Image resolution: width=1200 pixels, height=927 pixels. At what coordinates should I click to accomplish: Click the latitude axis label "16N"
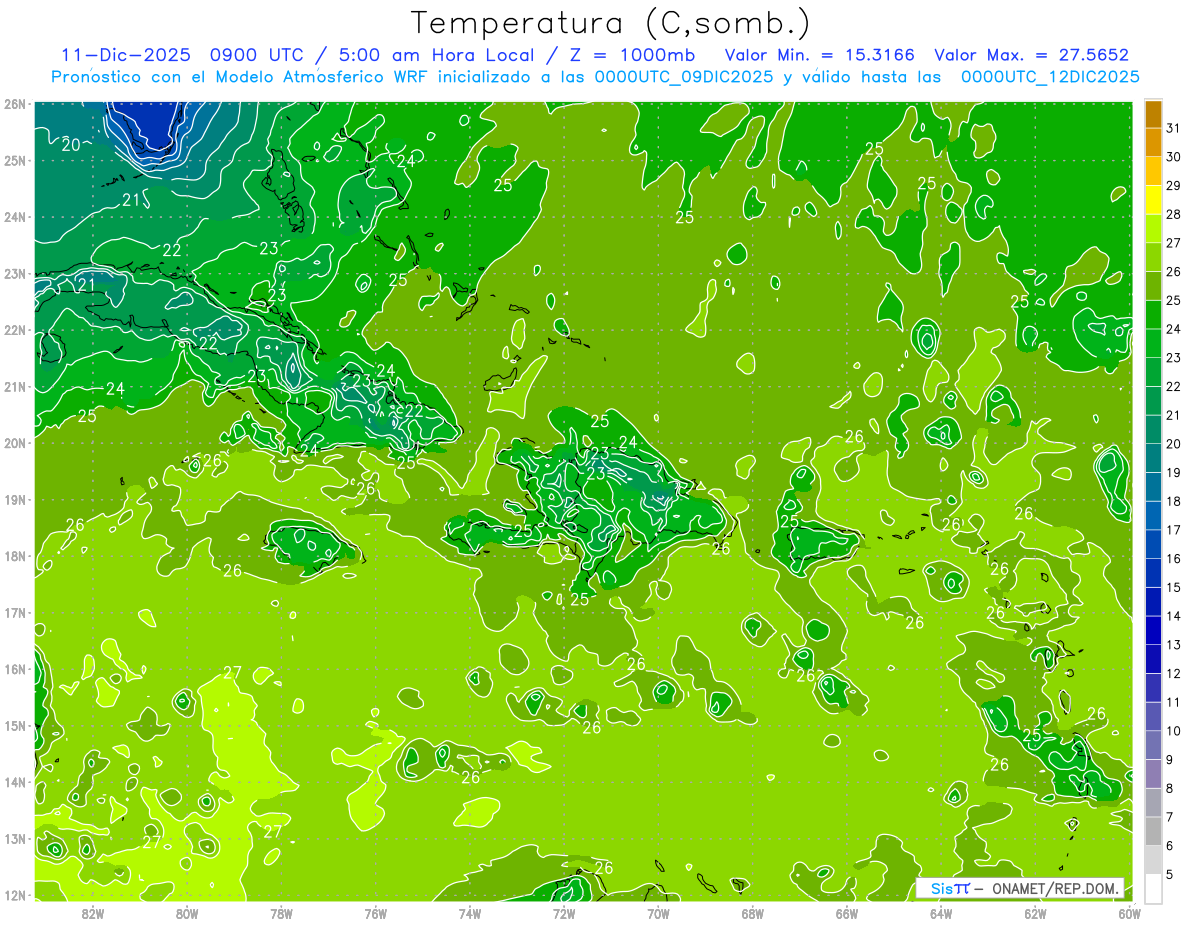[14, 669]
